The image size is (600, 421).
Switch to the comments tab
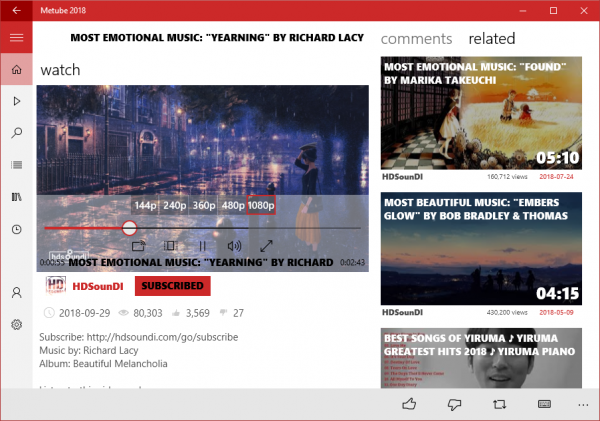point(416,39)
